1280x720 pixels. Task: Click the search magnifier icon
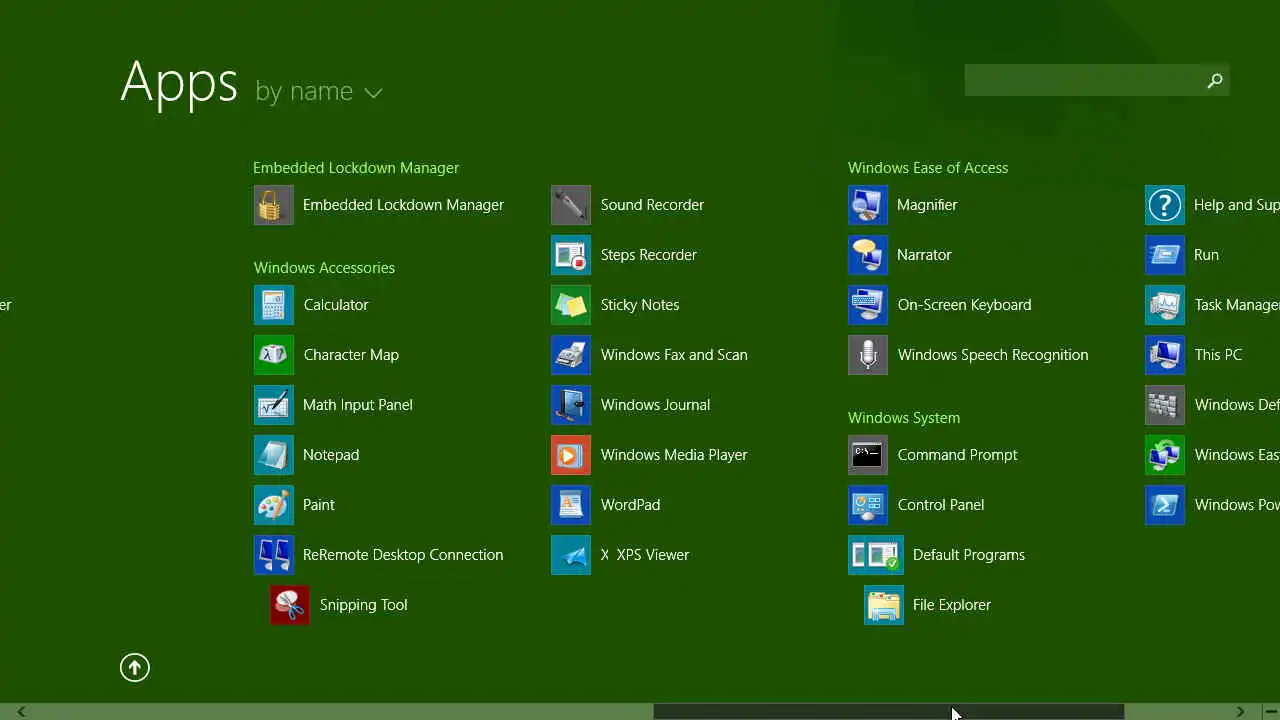click(1215, 81)
